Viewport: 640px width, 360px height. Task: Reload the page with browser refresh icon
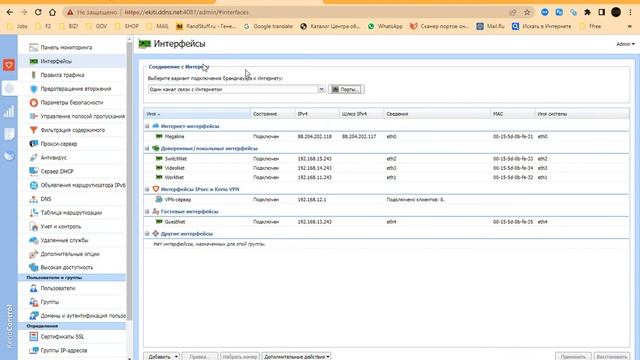coord(38,12)
